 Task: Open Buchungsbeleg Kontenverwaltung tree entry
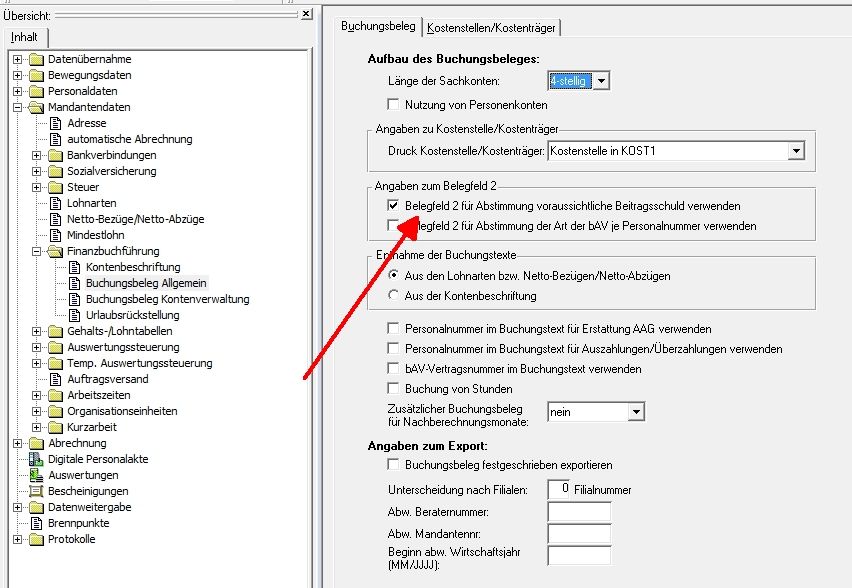(x=167, y=299)
